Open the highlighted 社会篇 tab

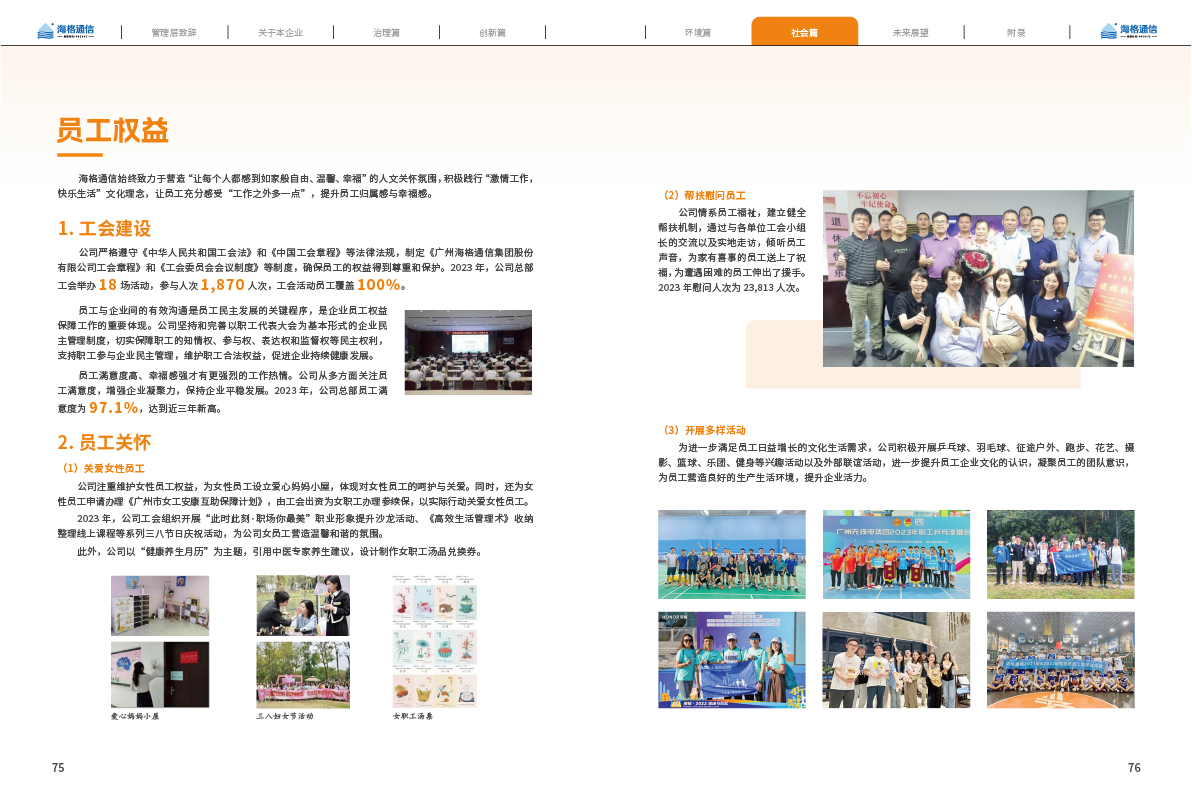pos(804,32)
